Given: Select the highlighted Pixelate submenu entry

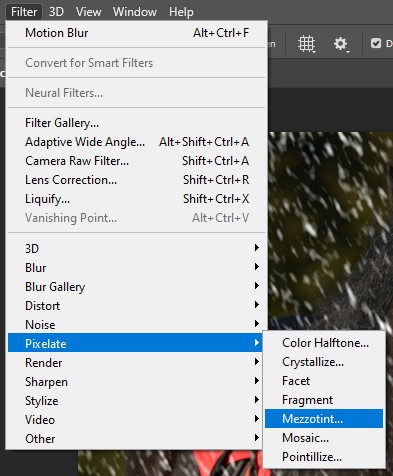Looking at the screenshot, I should pyautogui.click(x=135, y=344).
